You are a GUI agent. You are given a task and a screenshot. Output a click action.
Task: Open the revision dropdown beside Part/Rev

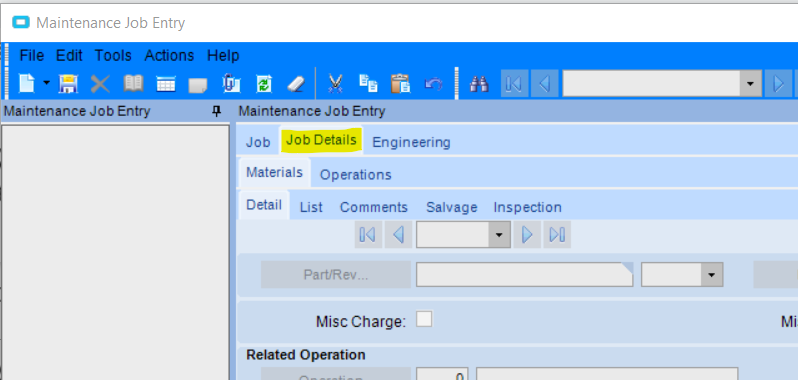click(x=711, y=275)
